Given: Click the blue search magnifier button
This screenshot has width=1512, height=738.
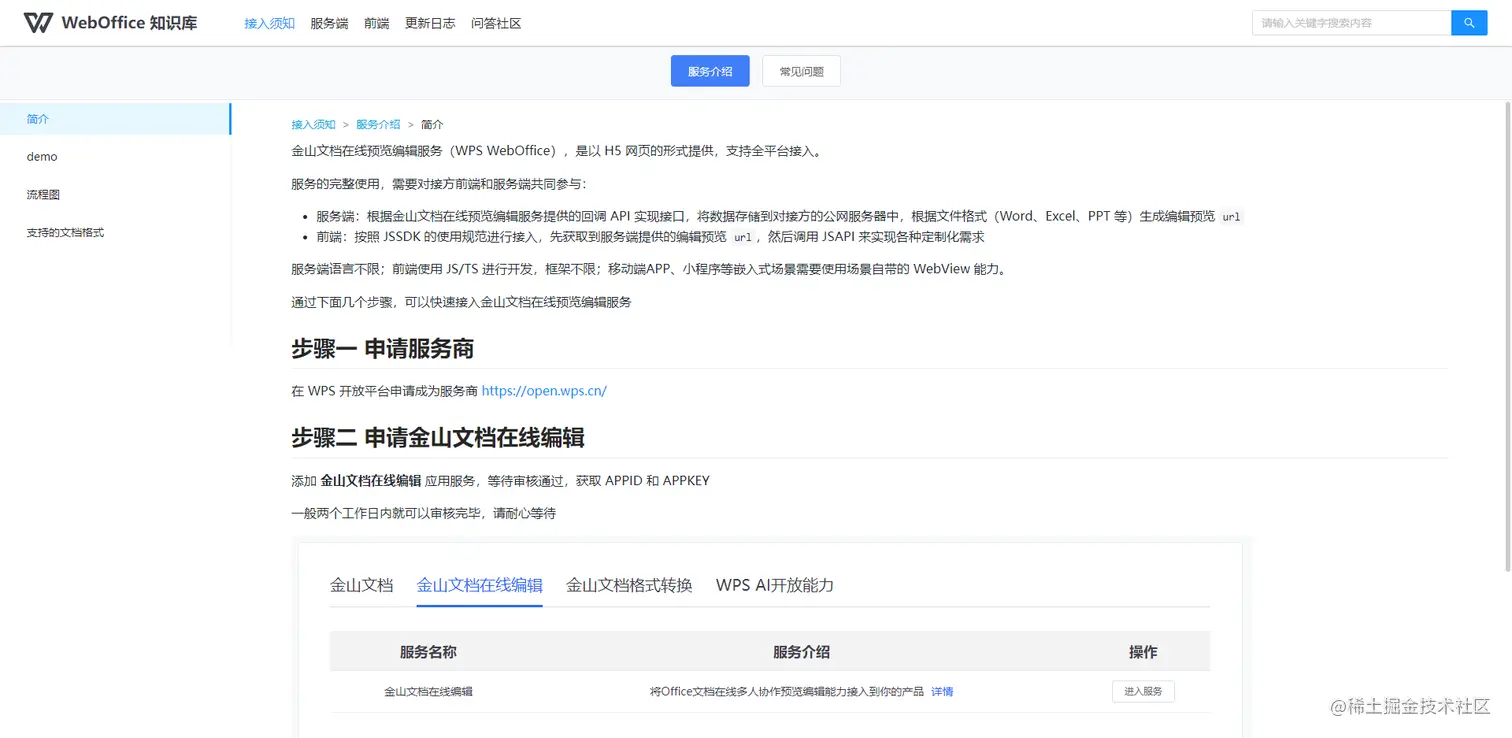Looking at the screenshot, I should click(1469, 23).
